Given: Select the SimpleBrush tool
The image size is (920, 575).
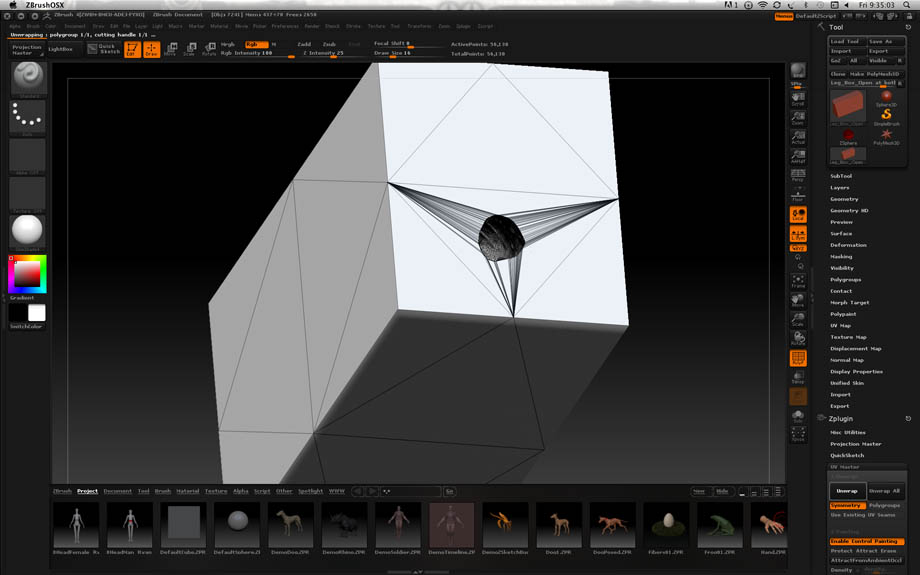Looking at the screenshot, I should click(886, 116).
